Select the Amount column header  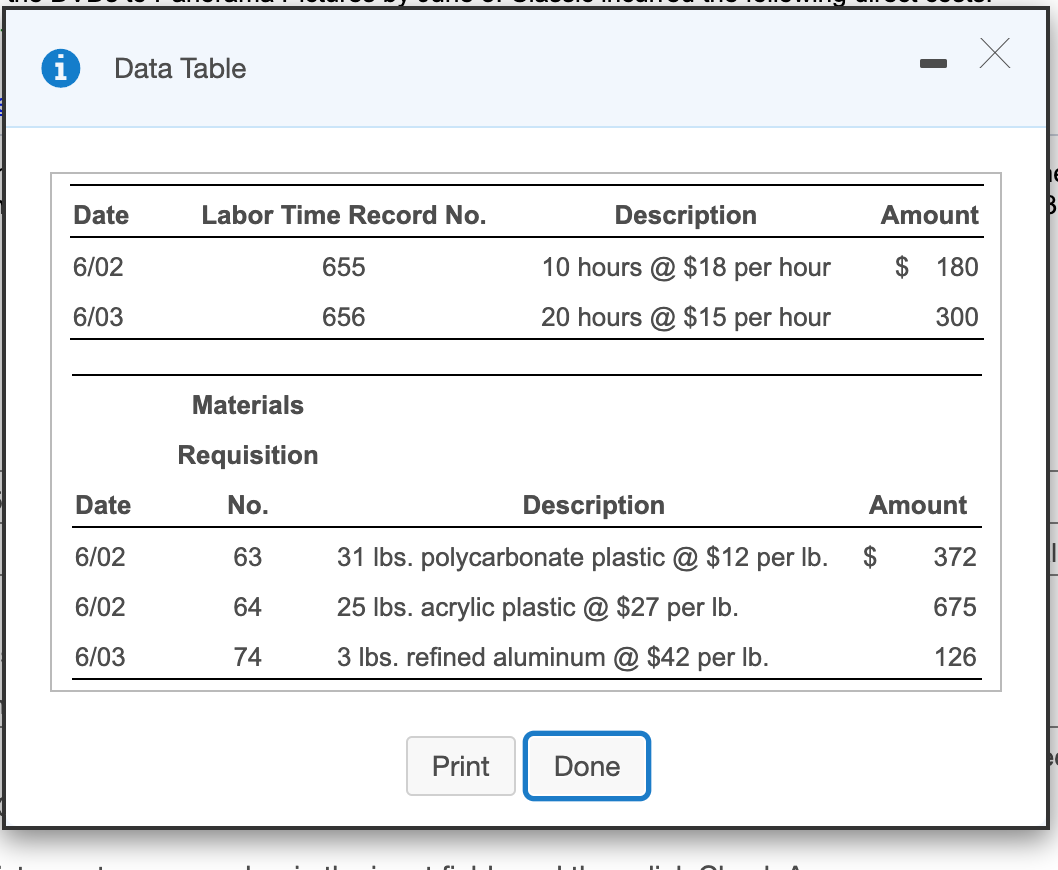click(929, 215)
